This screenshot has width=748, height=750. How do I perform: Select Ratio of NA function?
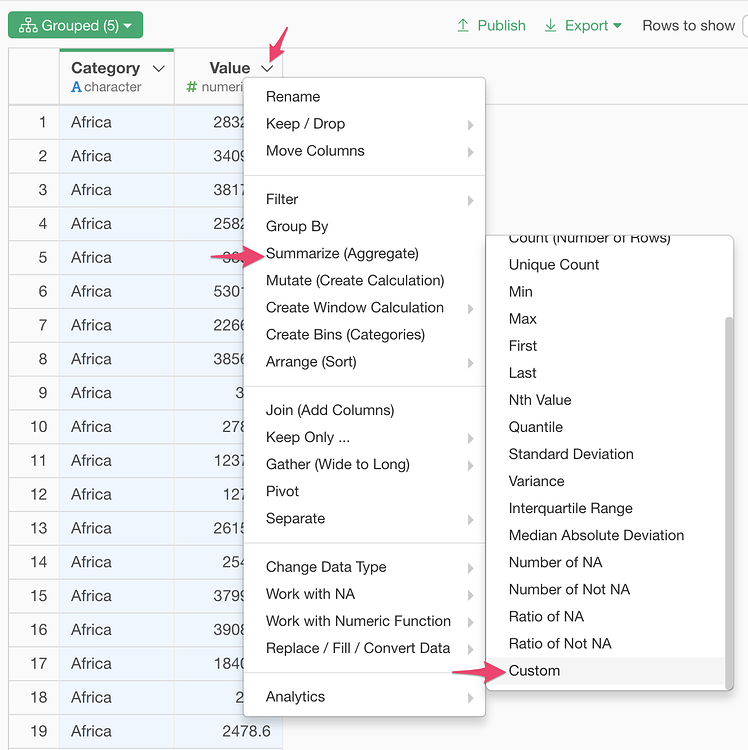click(605, 617)
